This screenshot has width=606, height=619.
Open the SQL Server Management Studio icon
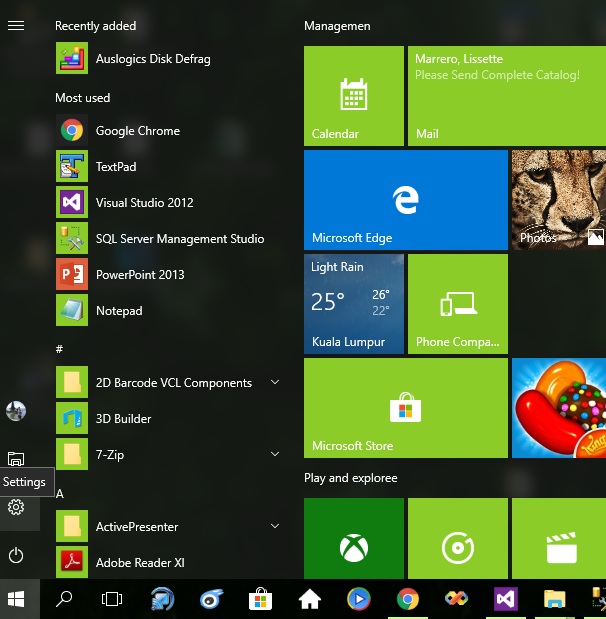[x=72, y=238]
